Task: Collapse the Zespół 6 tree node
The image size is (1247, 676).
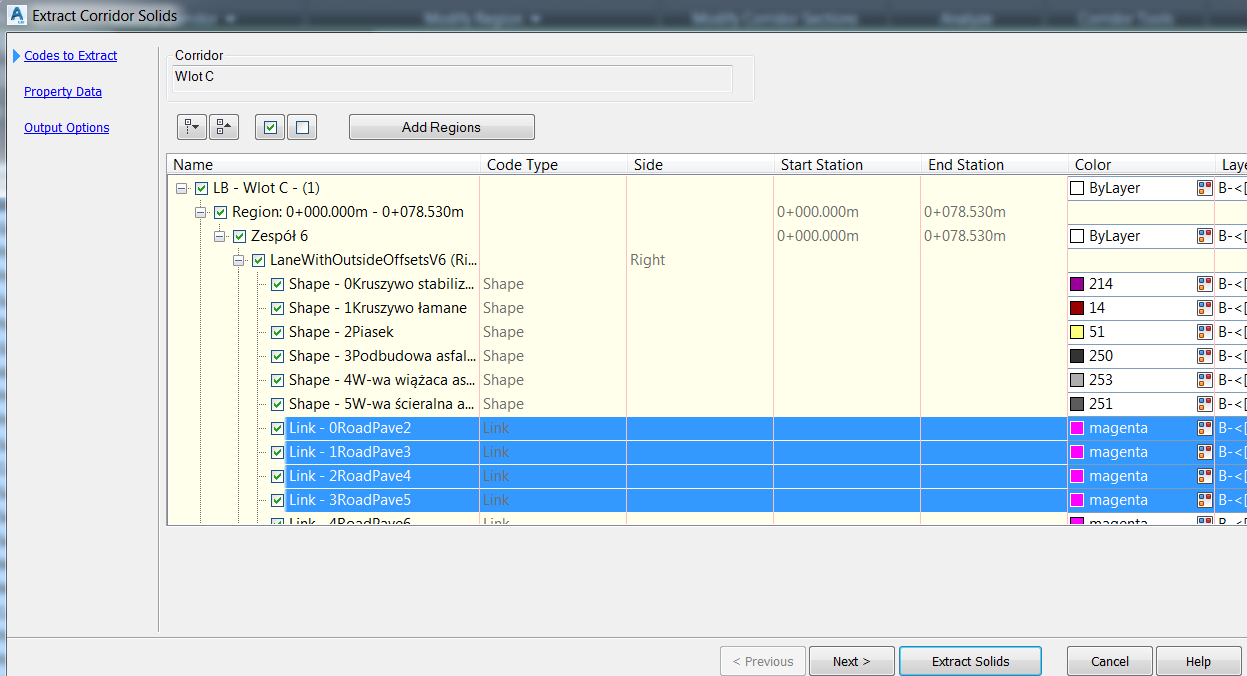Action: pos(219,235)
